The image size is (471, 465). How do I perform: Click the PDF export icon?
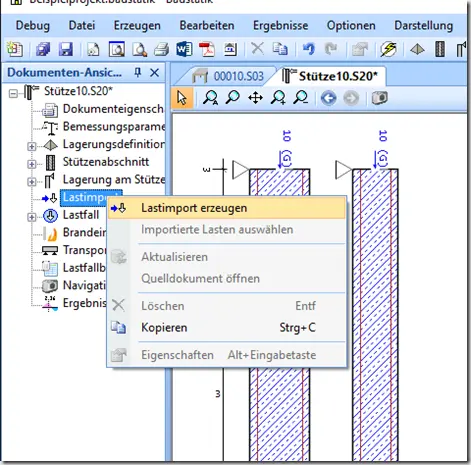tap(207, 49)
